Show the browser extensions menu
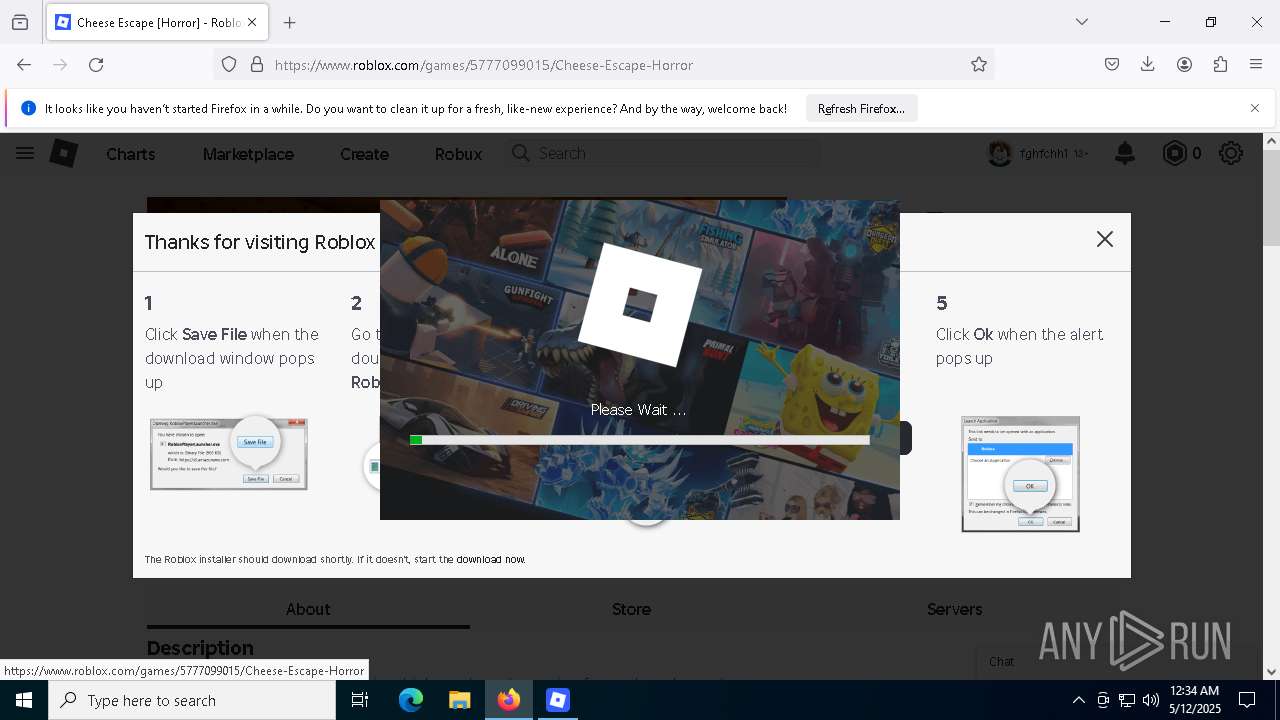This screenshot has height=720, width=1280. (1220, 64)
